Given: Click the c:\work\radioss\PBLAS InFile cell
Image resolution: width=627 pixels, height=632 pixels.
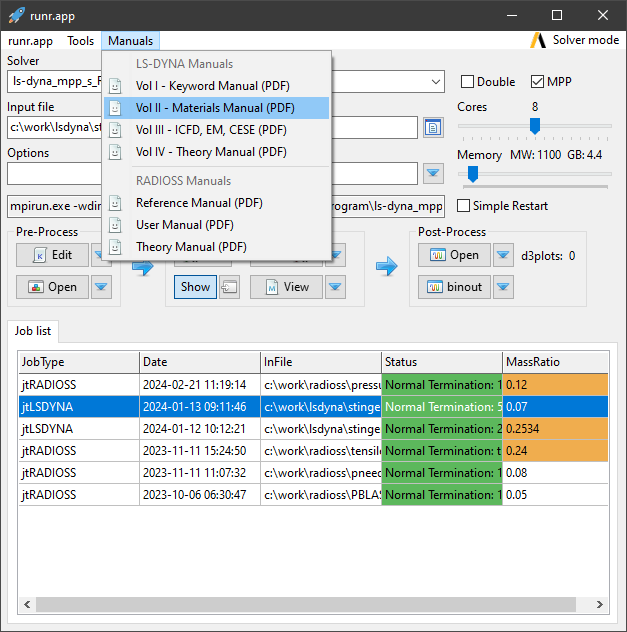Looking at the screenshot, I should click(321, 495).
